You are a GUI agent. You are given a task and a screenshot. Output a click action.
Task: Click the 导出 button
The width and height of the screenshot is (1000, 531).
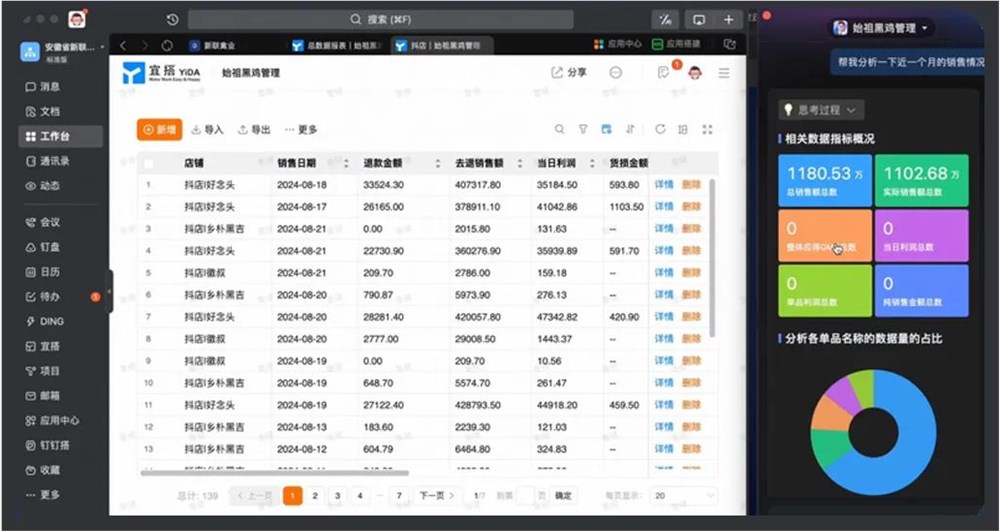[x=254, y=130]
